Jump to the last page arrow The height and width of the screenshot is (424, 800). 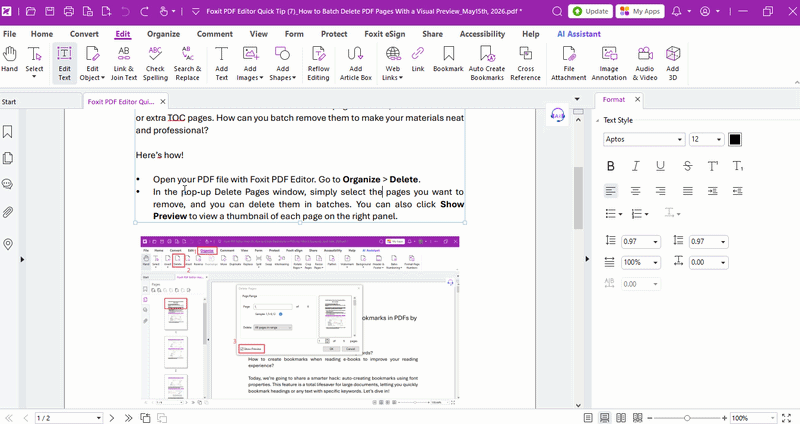(128, 418)
